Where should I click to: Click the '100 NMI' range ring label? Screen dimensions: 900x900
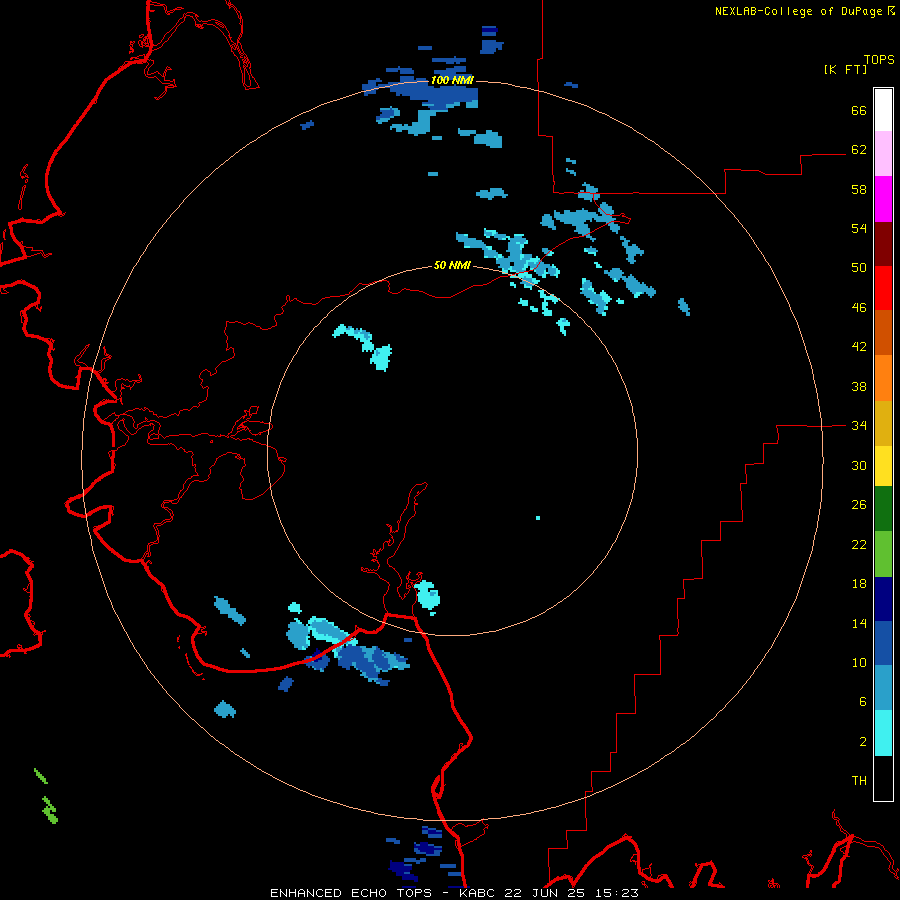452,80
